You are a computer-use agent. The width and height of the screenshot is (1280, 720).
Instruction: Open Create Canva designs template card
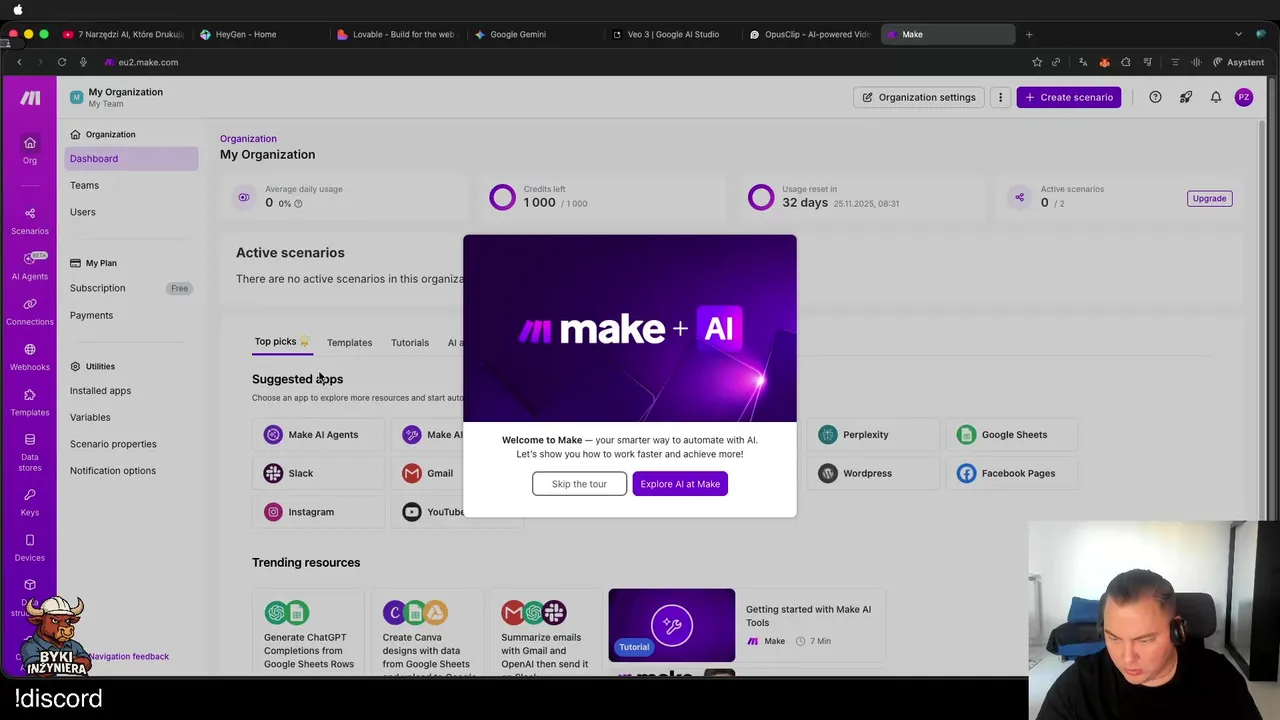[x=426, y=634]
